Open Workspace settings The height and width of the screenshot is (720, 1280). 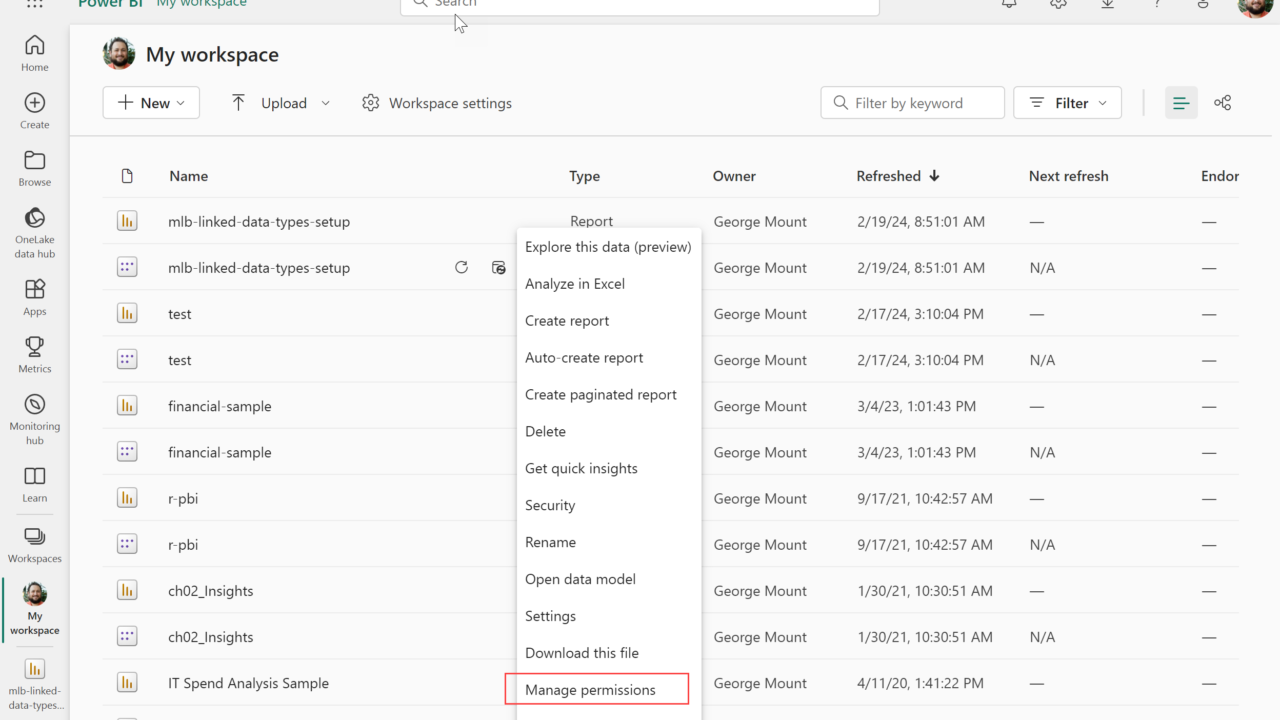[x=437, y=103]
